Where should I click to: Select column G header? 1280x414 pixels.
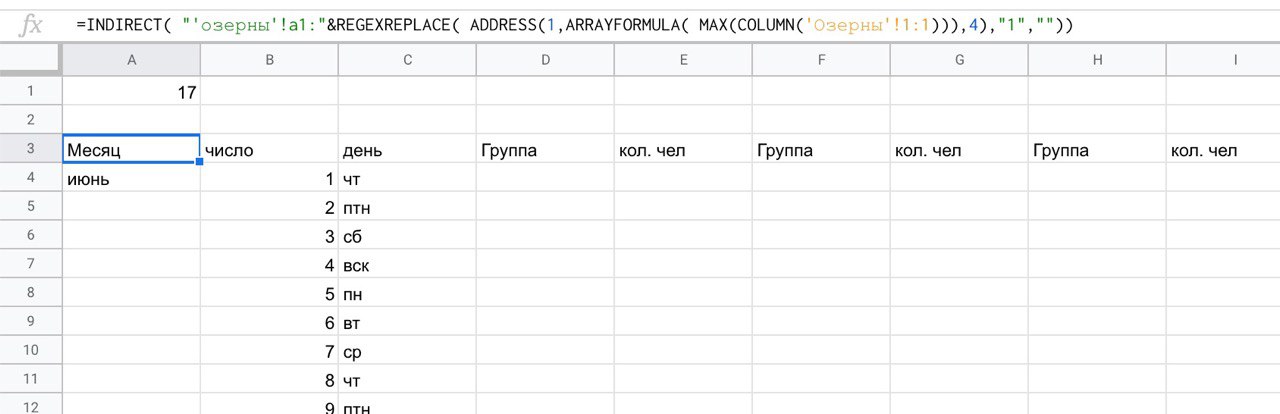pyautogui.click(x=959, y=60)
